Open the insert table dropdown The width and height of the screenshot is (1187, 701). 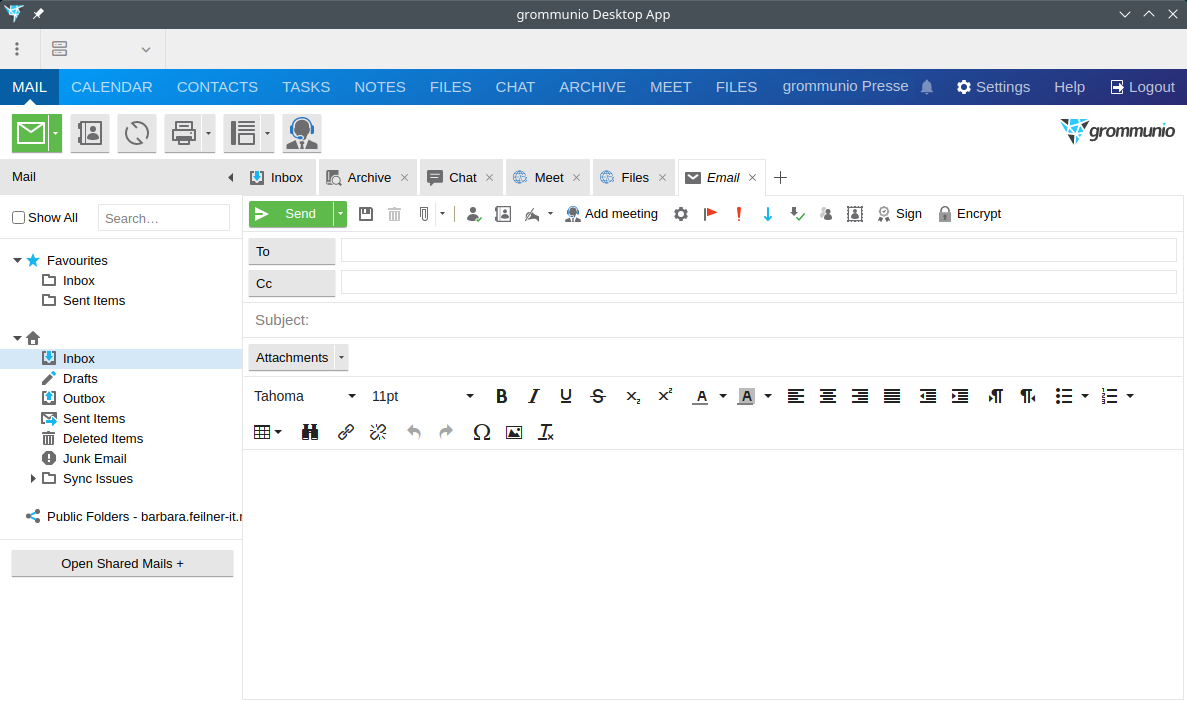click(x=267, y=432)
